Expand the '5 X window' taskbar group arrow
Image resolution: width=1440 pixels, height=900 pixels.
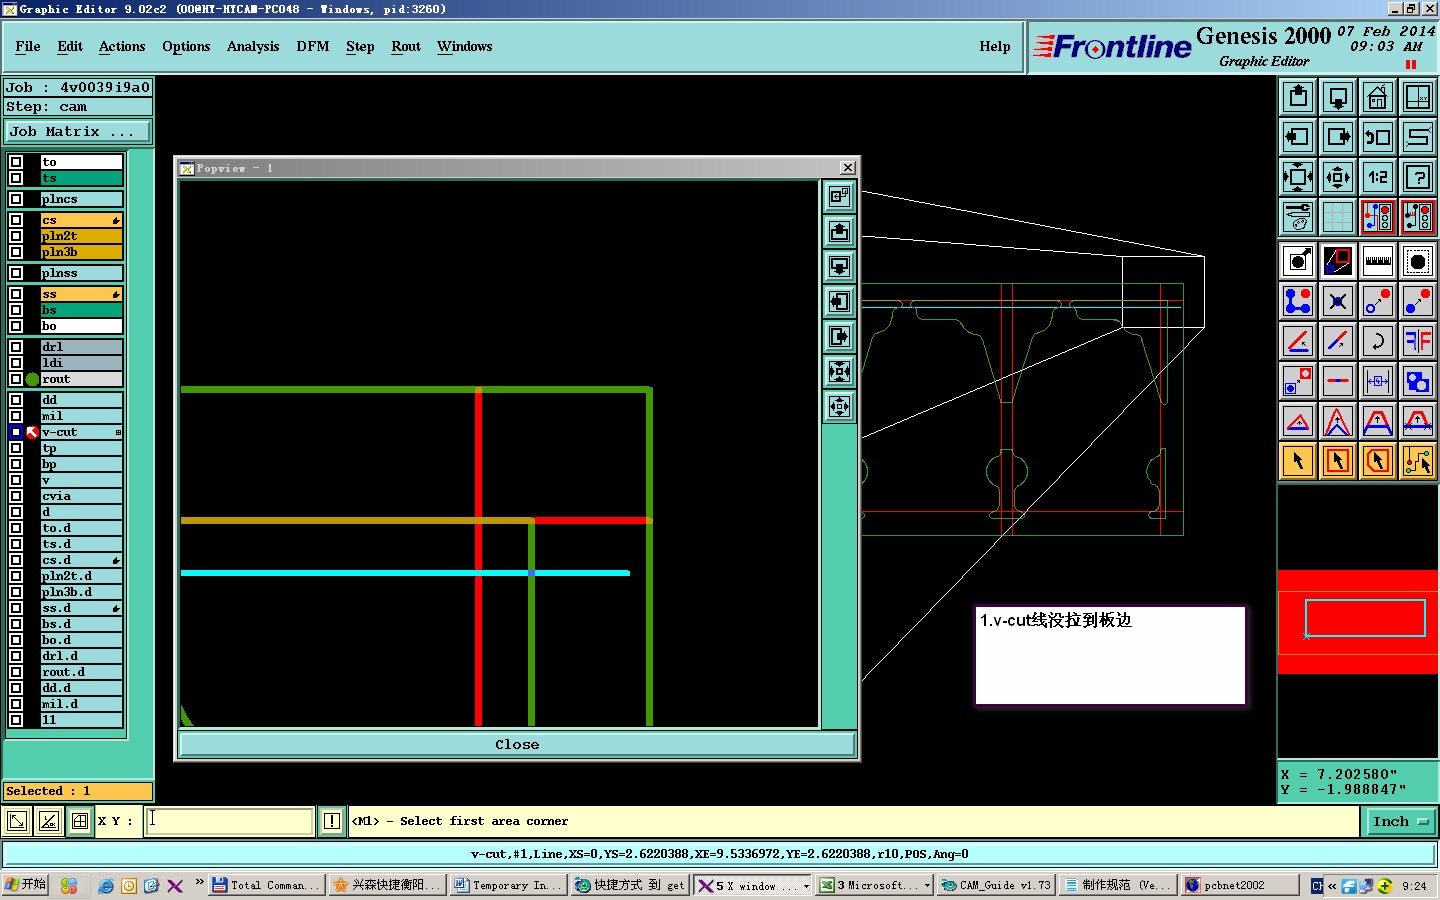click(806, 886)
